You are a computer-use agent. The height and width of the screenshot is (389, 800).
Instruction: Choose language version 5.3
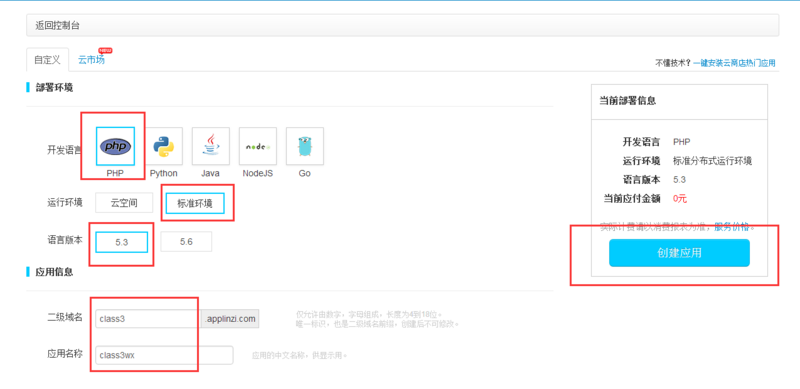point(121,242)
